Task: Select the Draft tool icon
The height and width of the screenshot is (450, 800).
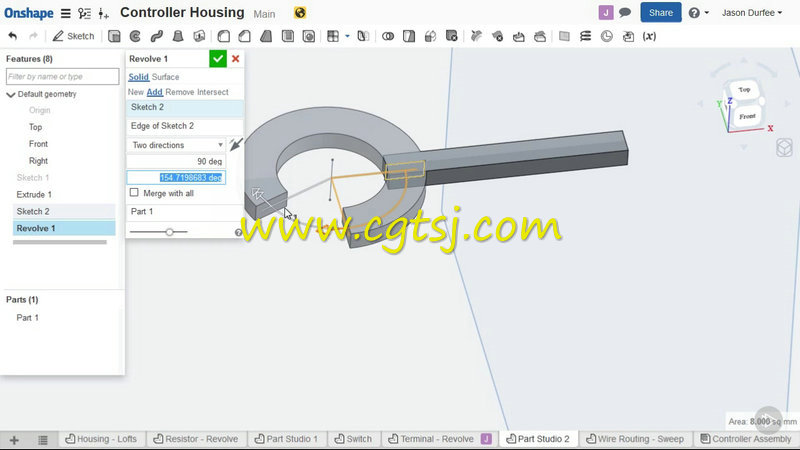Action: coord(266,36)
